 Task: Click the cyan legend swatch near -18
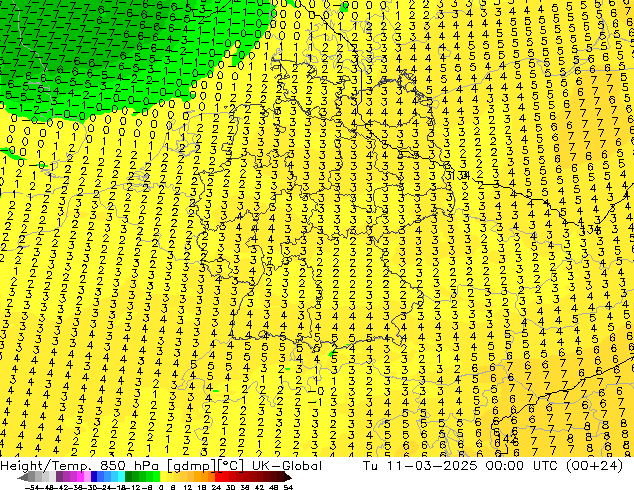click(x=121, y=477)
